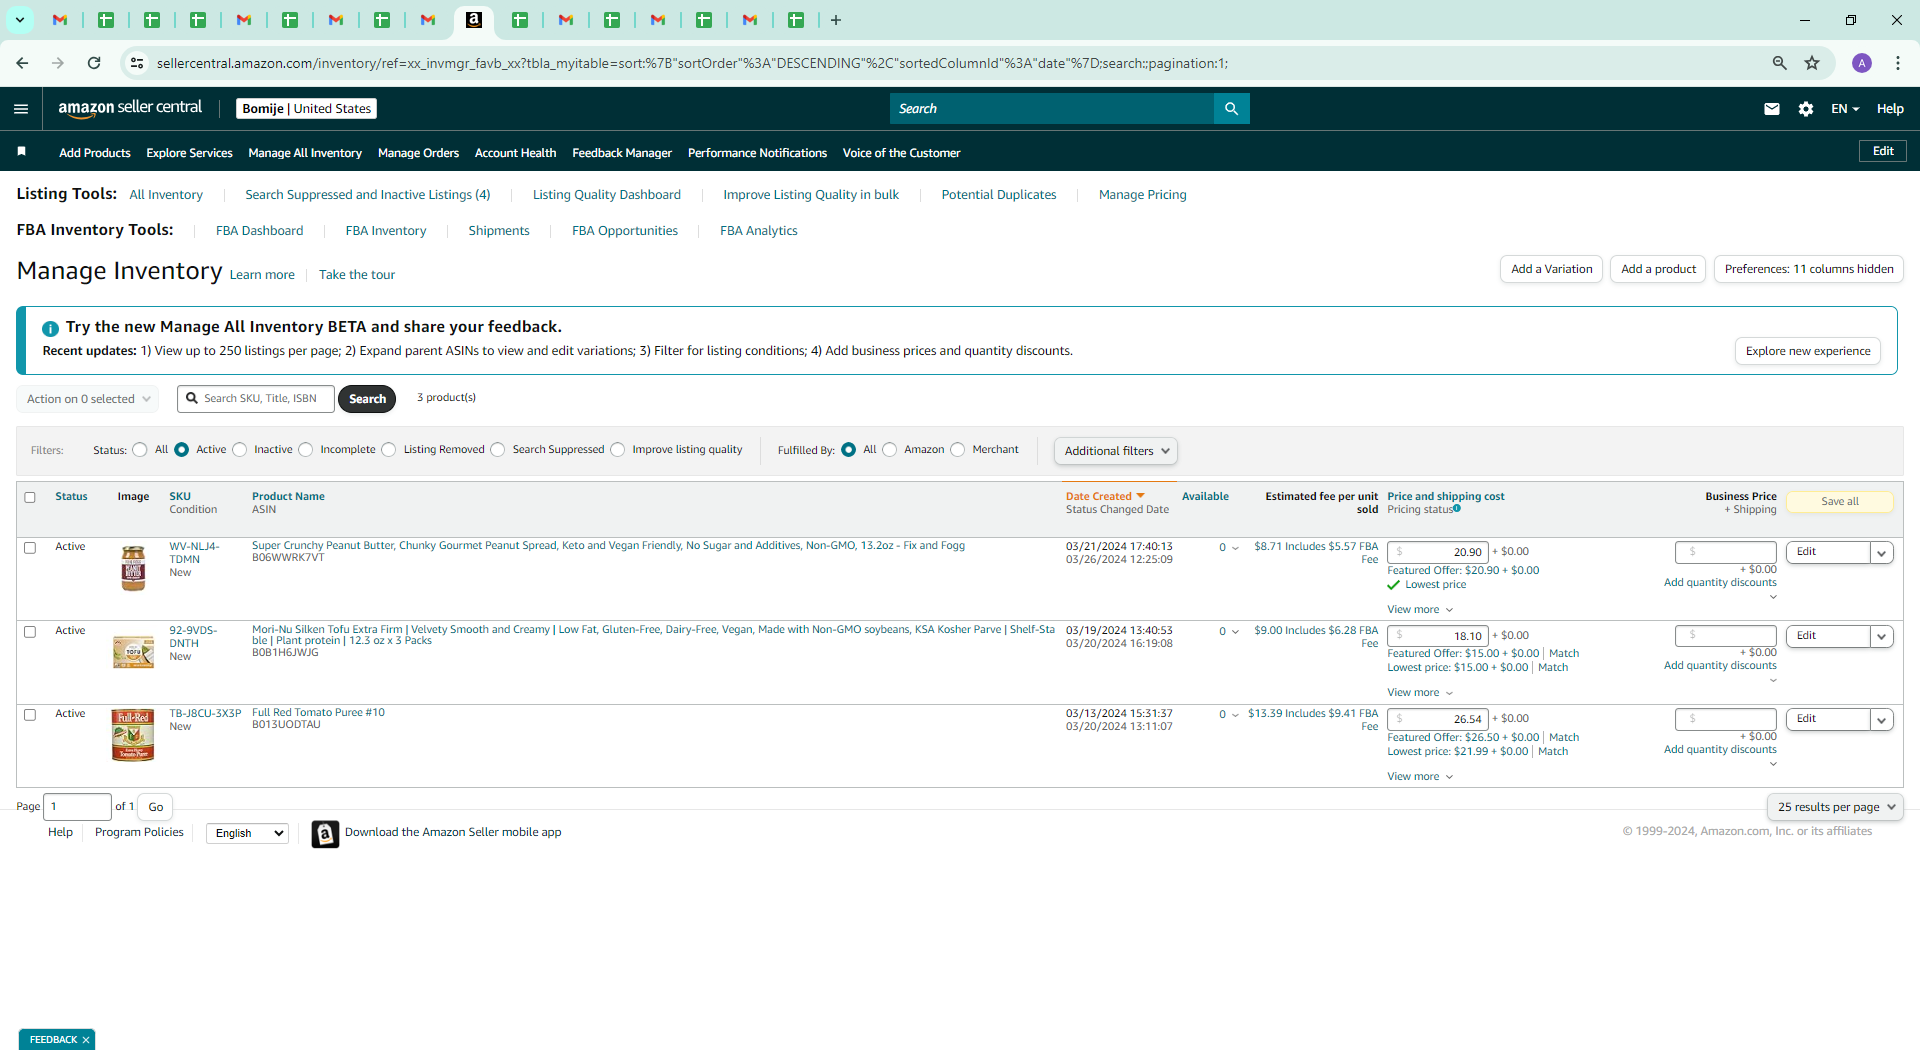Open Feedback Manager
Screen dimensions: 1920x1050
pos(622,153)
